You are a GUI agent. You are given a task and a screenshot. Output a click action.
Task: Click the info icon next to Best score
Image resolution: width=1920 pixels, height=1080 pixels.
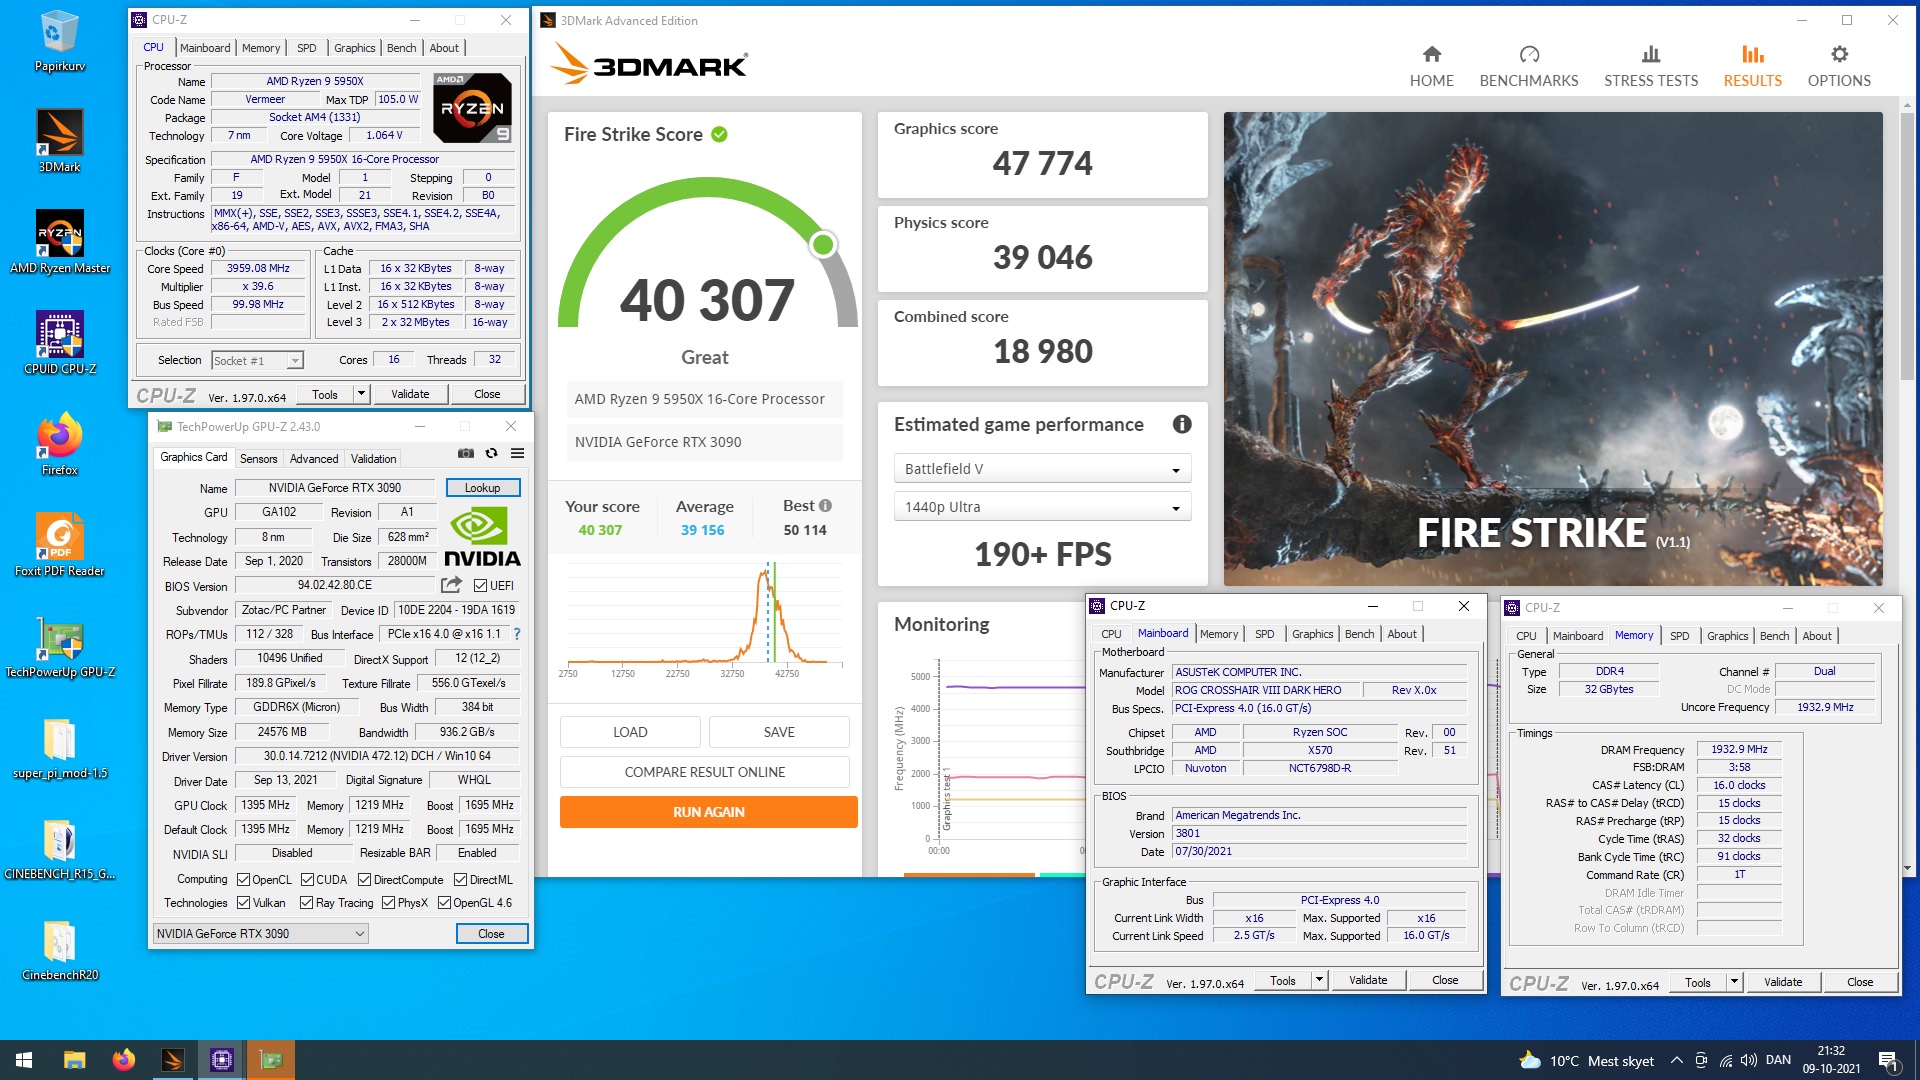pyautogui.click(x=825, y=506)
